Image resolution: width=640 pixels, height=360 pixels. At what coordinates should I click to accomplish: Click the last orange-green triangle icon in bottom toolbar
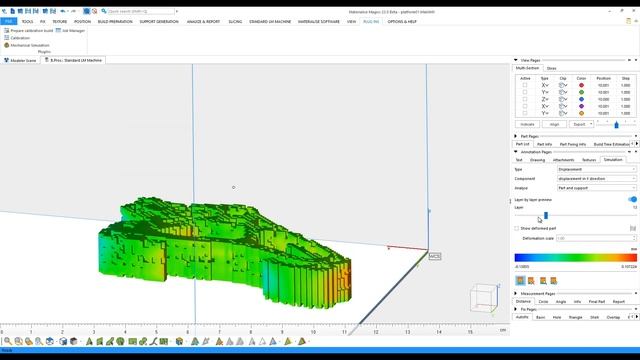302,341
